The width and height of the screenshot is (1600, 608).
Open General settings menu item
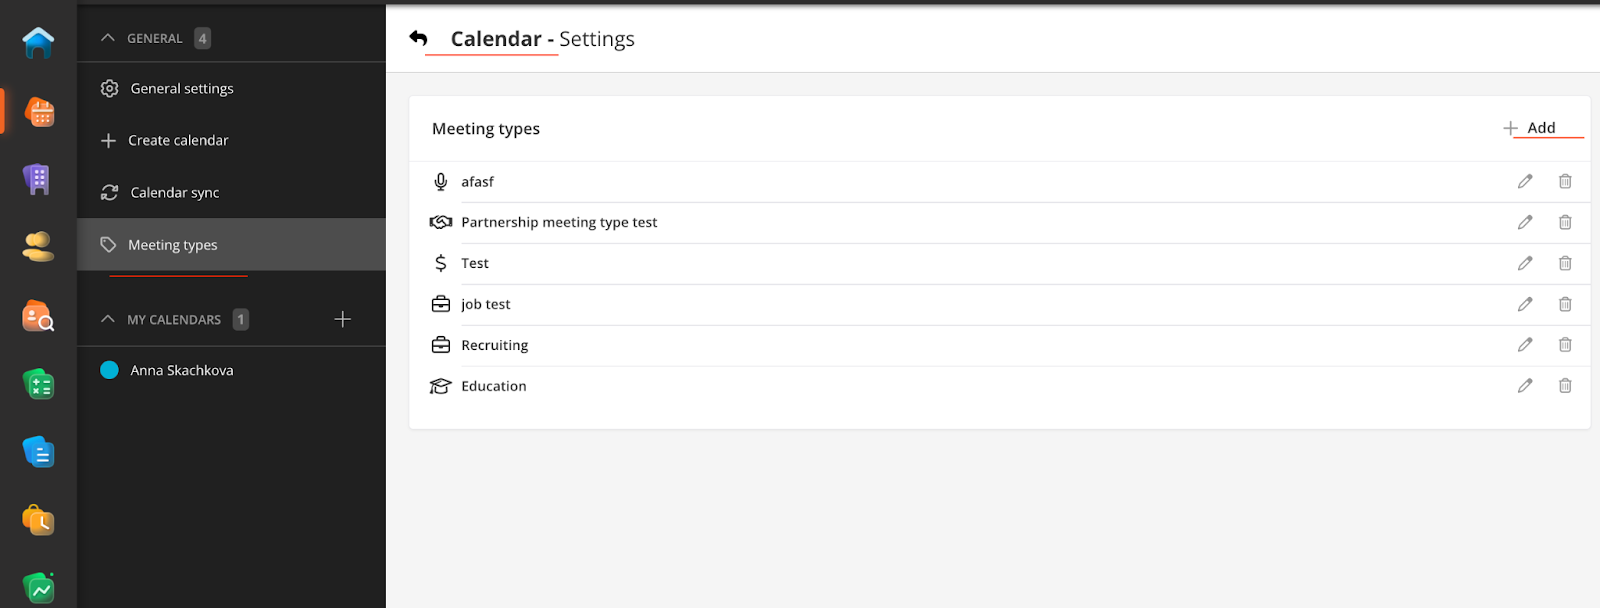coord(181,88)
